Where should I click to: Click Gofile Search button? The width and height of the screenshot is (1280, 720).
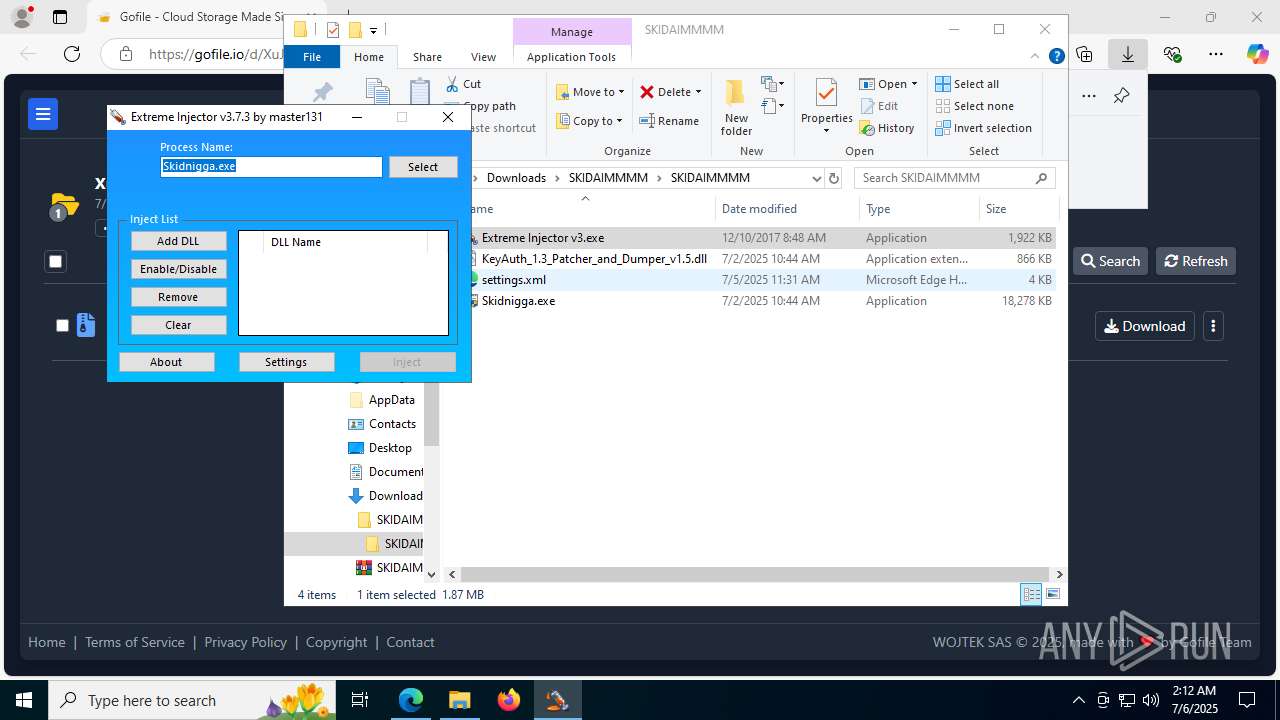pos(1110,261)
